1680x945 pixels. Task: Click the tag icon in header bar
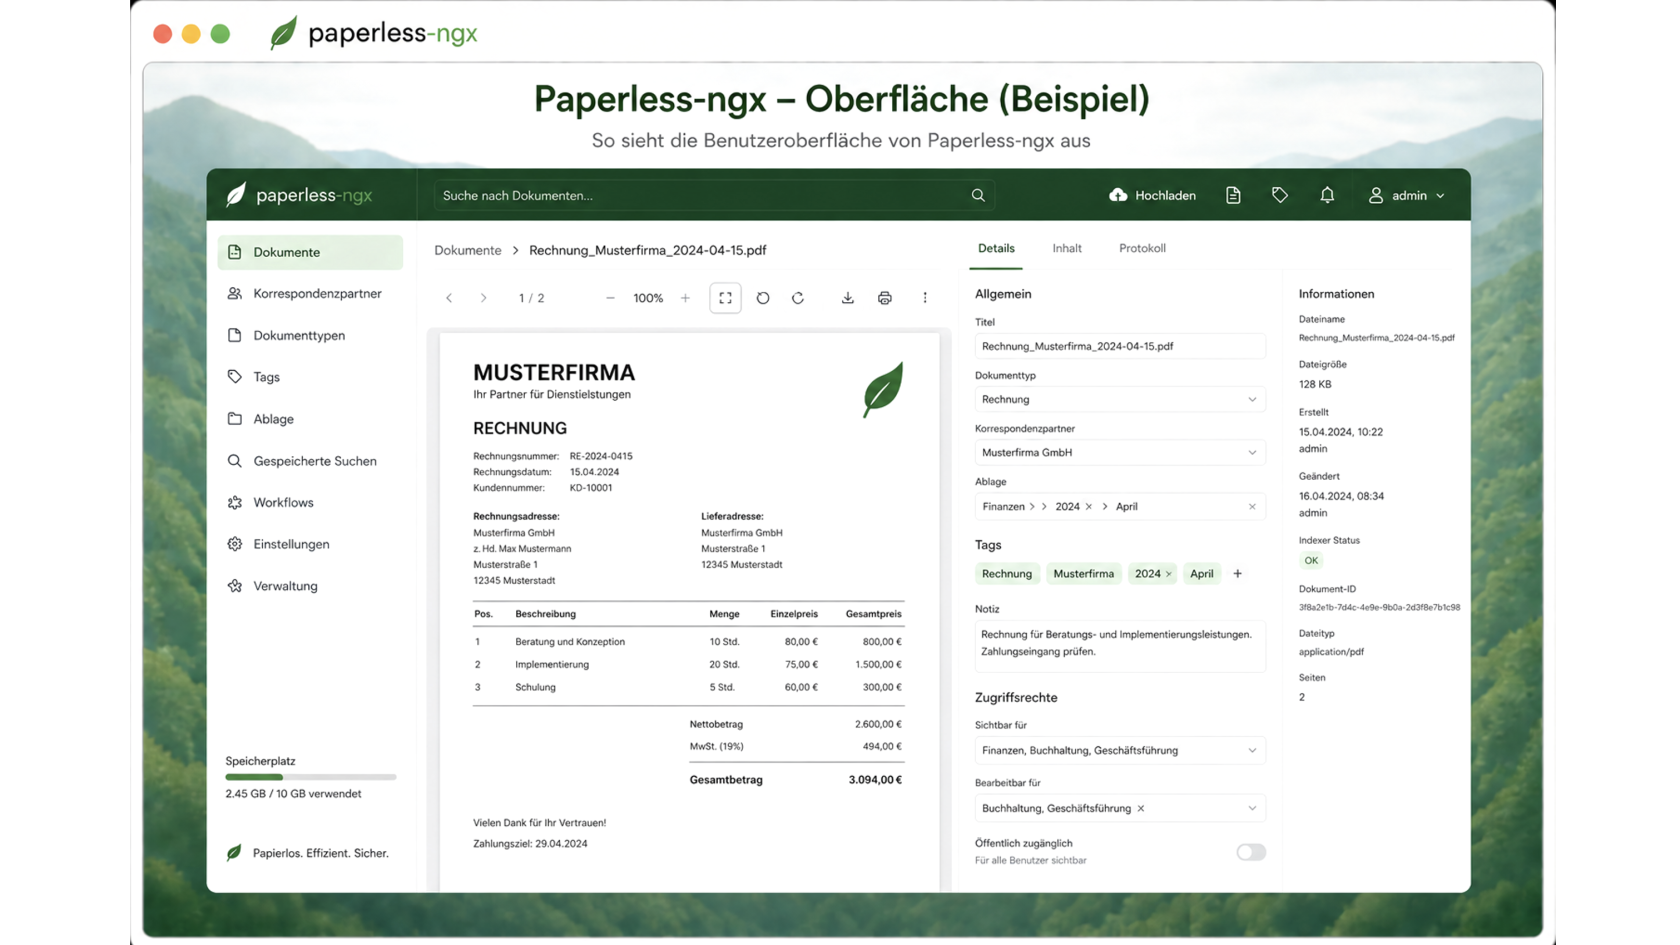pos(1280,195)
